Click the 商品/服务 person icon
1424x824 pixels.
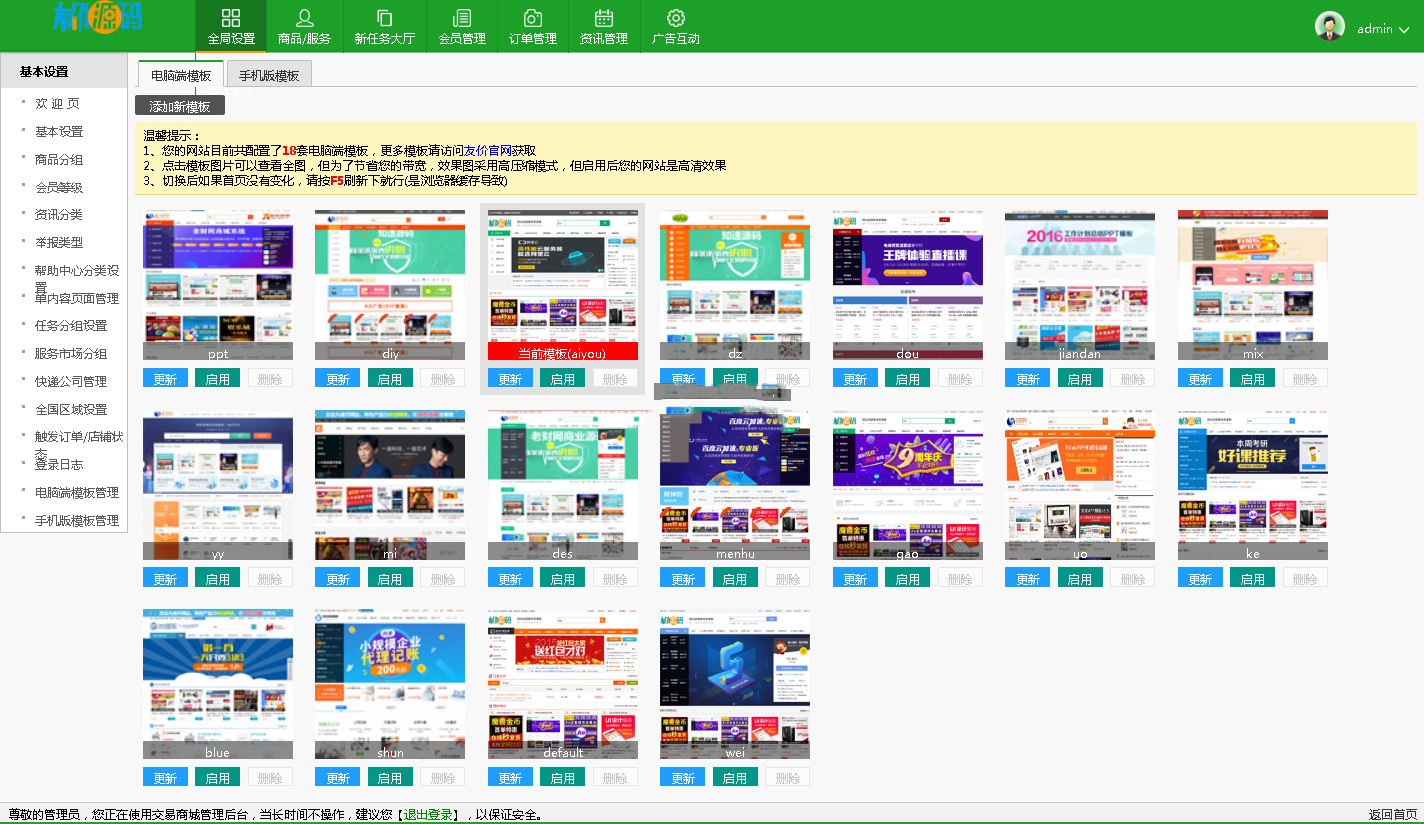tap(305, 18)
